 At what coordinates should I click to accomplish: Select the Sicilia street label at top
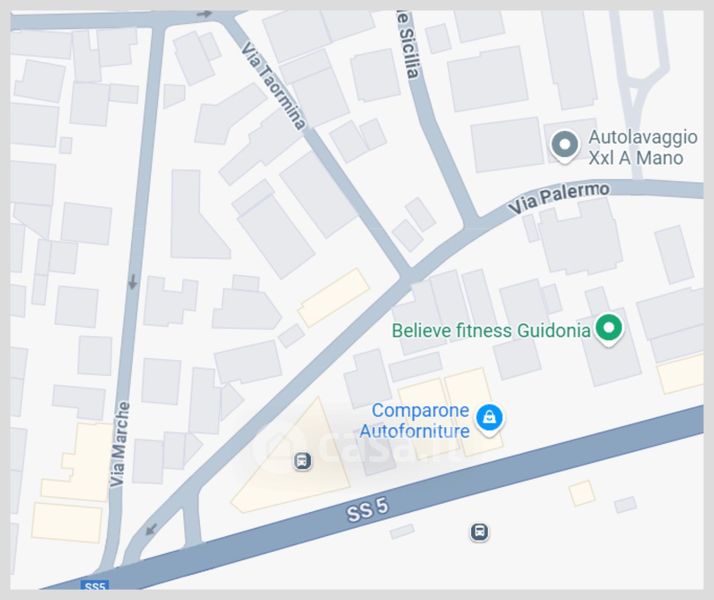point(408,45)
